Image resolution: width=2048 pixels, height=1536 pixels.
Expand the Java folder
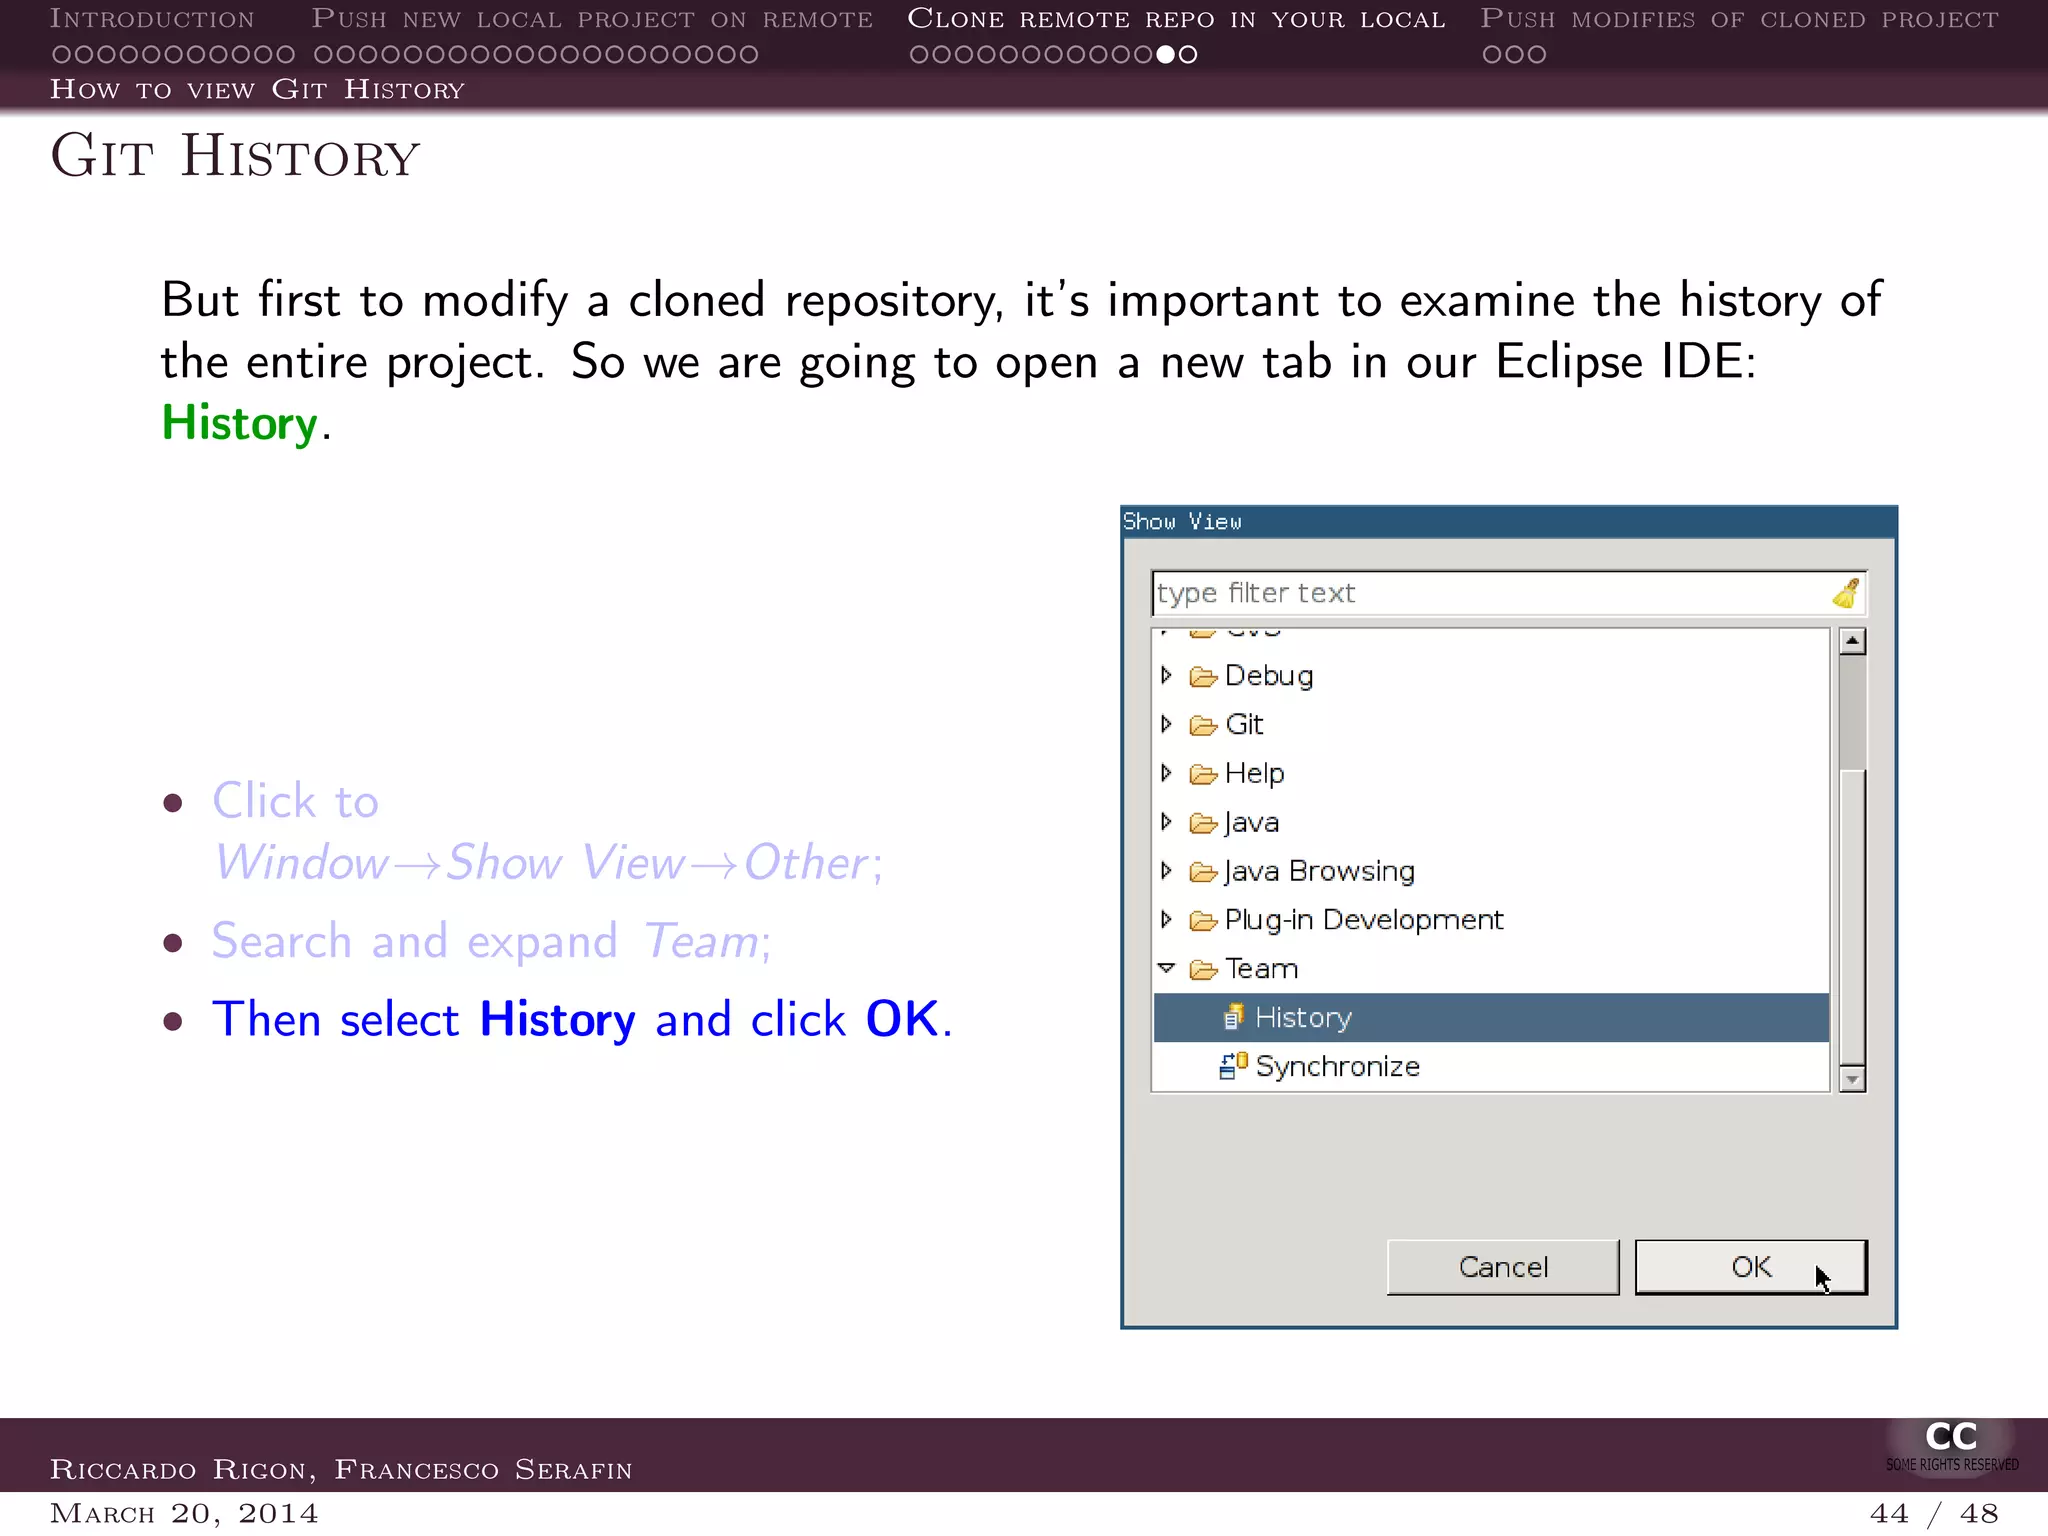click(x=1166, y=822)
